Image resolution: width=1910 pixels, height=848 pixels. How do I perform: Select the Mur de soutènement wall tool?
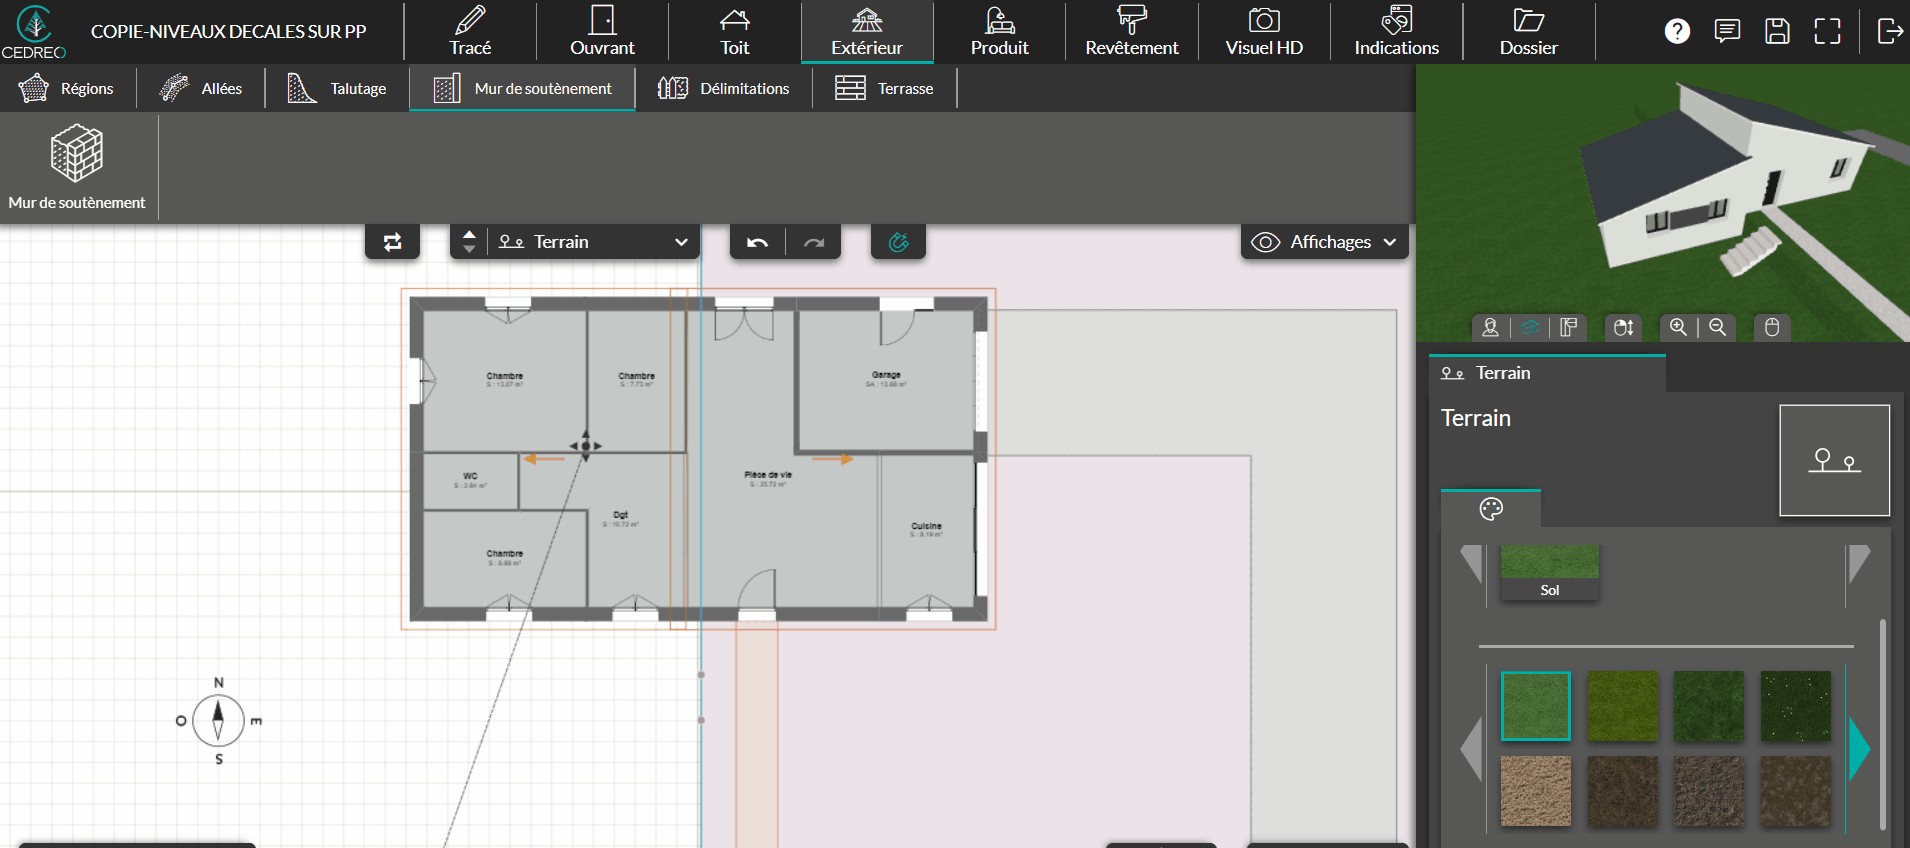coord(77,167)
